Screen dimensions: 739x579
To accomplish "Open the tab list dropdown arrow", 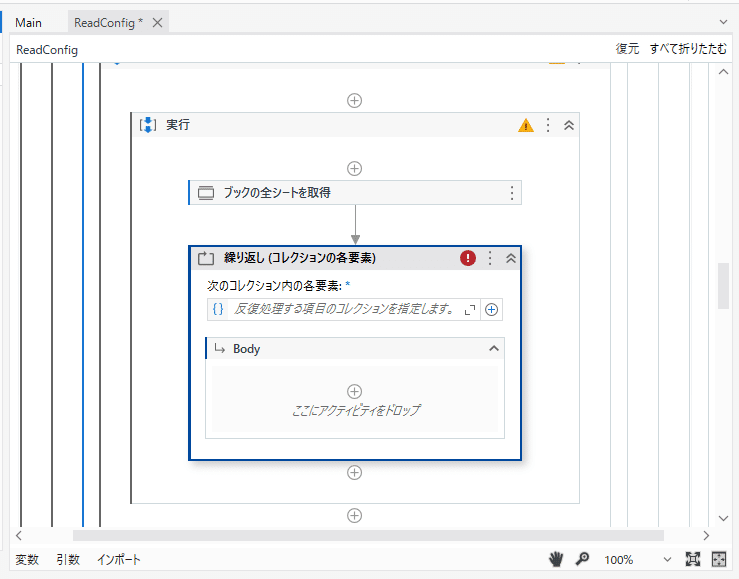I will click(723, 22).
